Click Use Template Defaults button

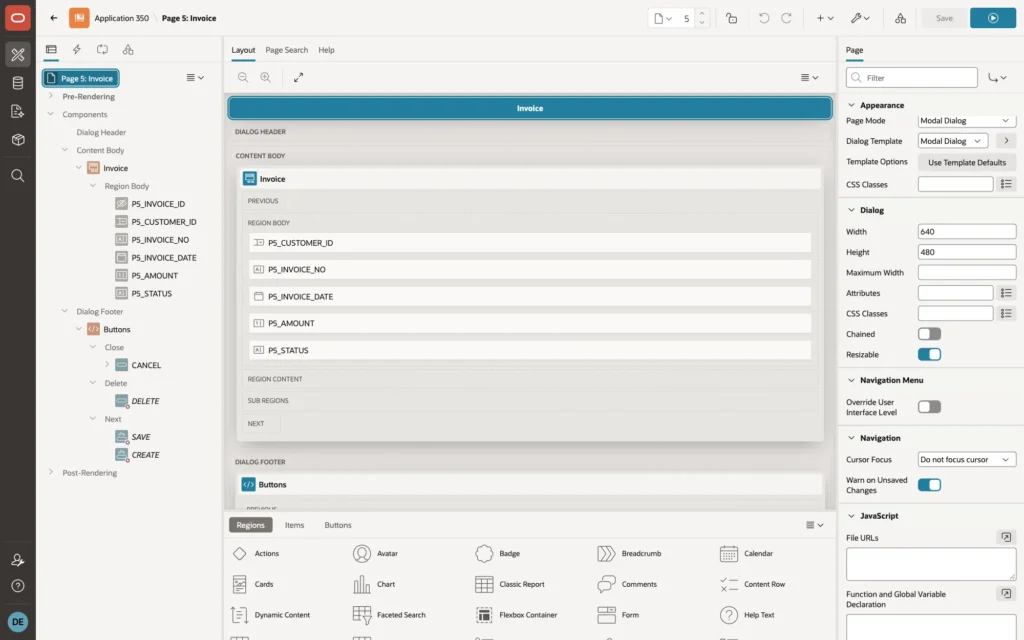coord(967,163)
